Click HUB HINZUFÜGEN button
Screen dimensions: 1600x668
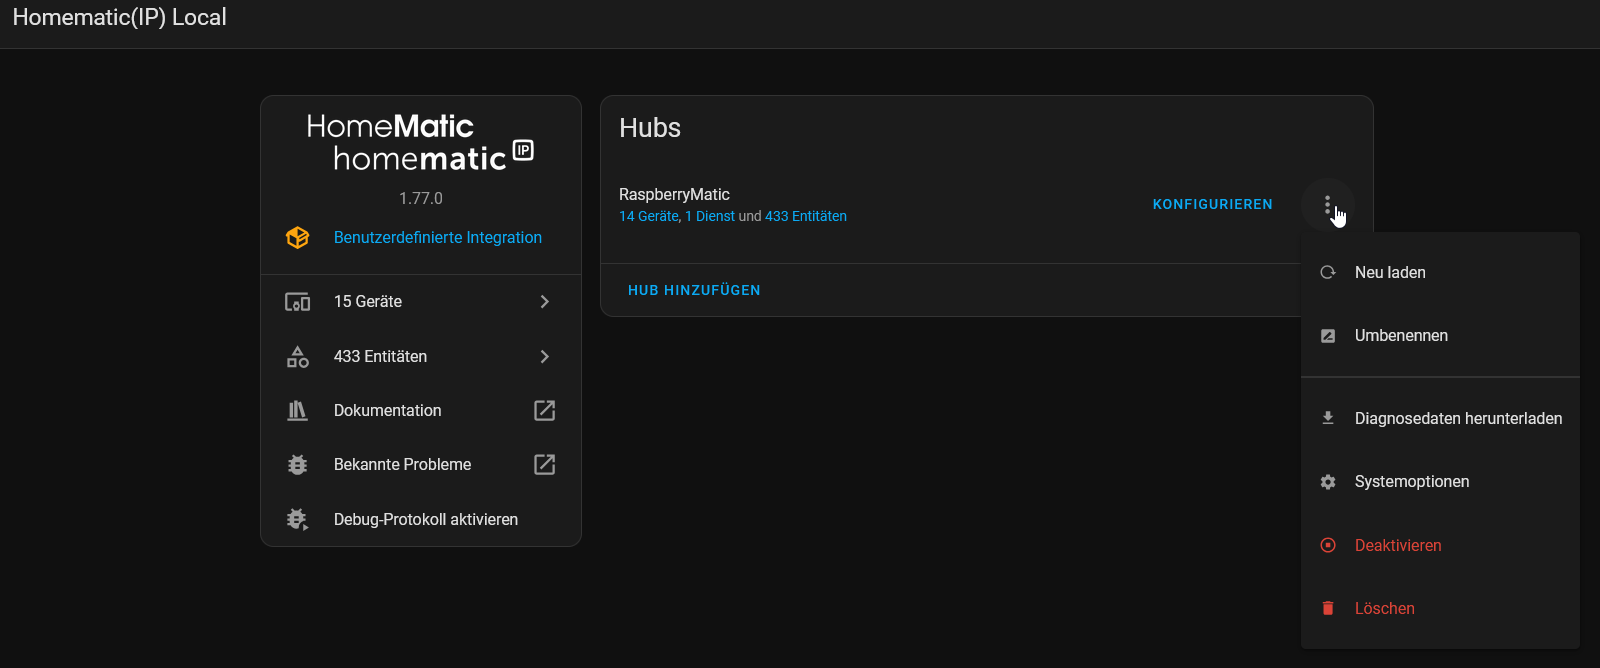pyautogui.click(x=694, y=290)
